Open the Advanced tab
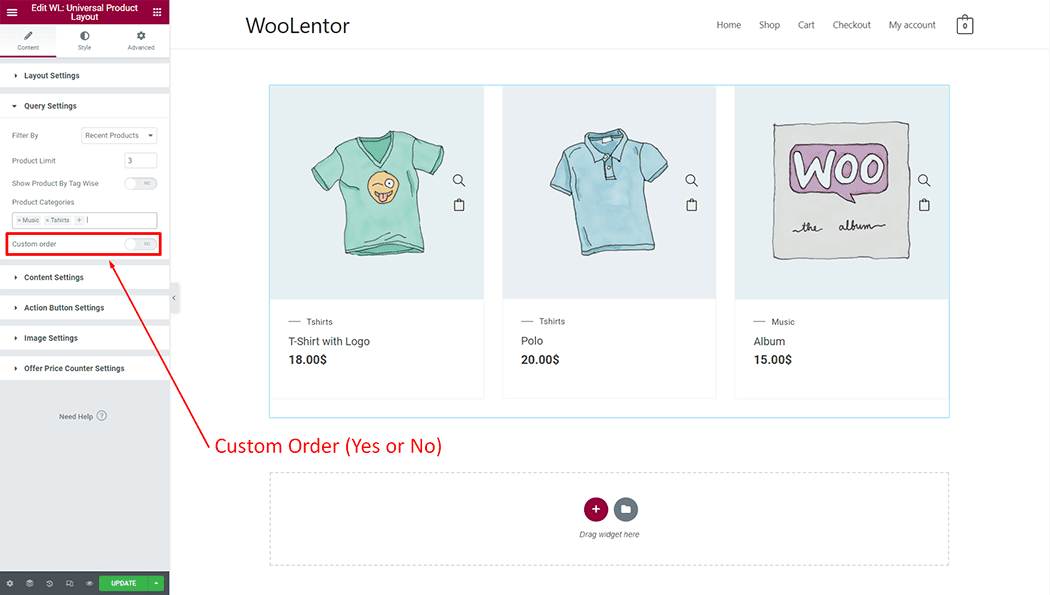Image resolution: width=1050 pixels, height=595 pixels. (141, 40)
